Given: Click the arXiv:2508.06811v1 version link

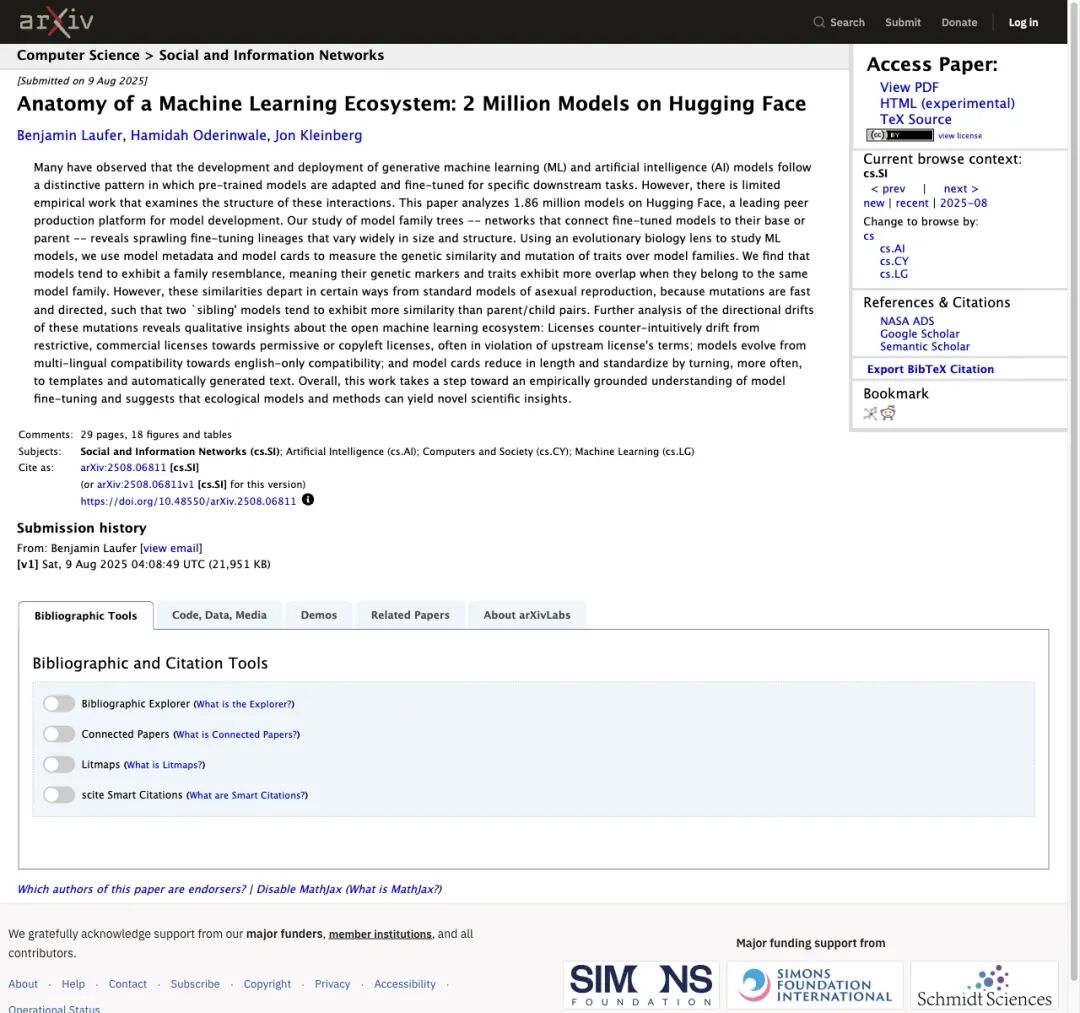Looking at the screenshot, I should click(x=145, y=484).
